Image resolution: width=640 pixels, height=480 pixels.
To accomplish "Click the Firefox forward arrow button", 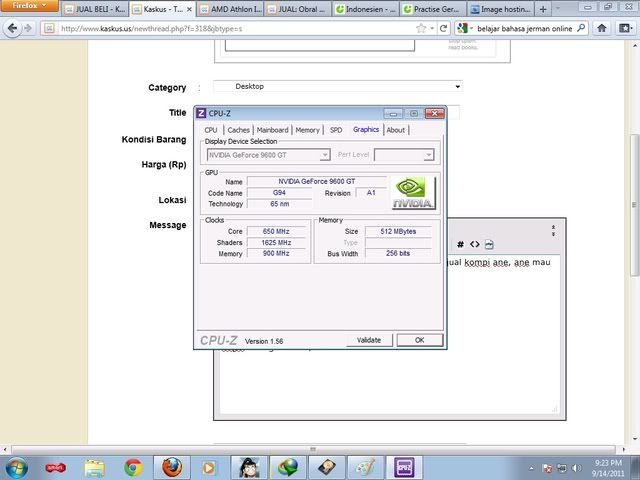I will pos(28,28).
